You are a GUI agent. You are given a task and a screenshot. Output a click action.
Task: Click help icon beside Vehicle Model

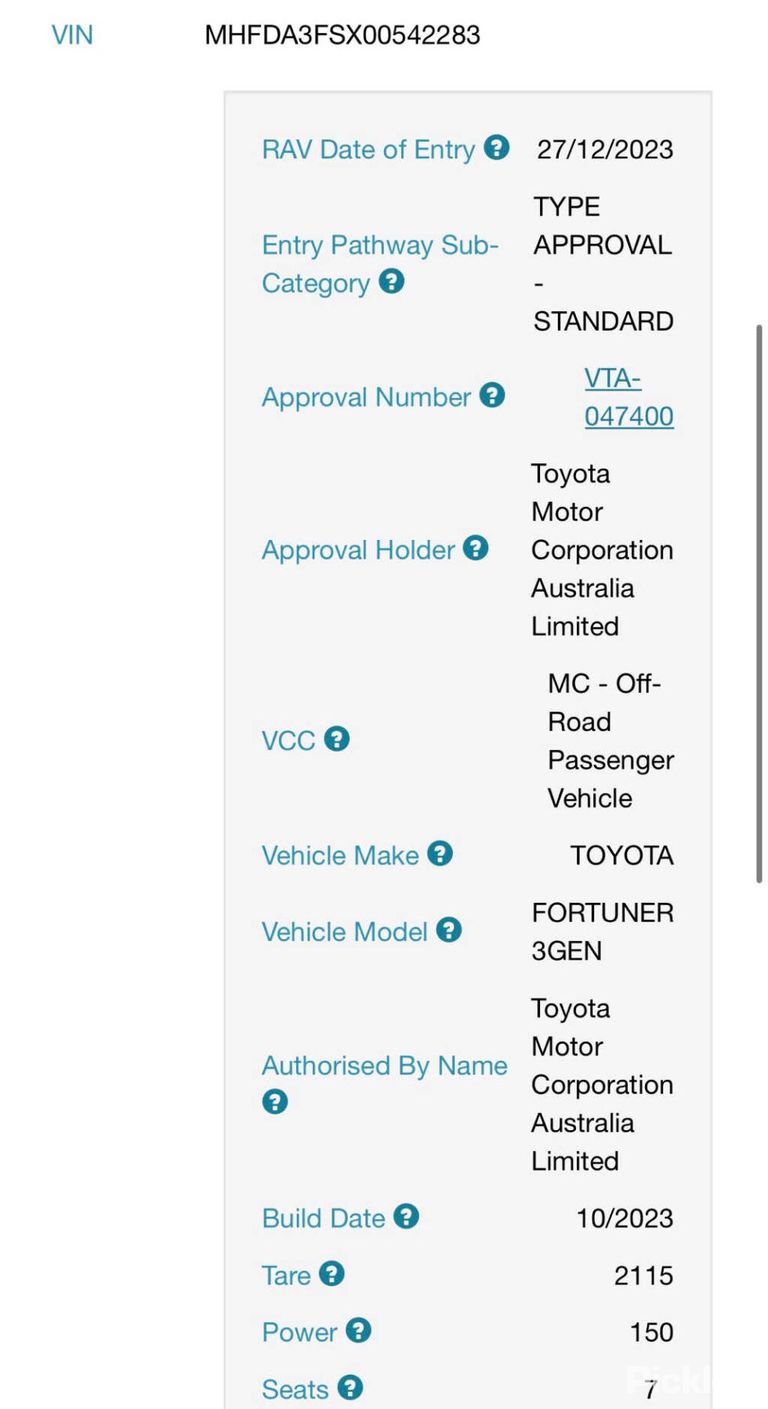(x=449, y=931)
